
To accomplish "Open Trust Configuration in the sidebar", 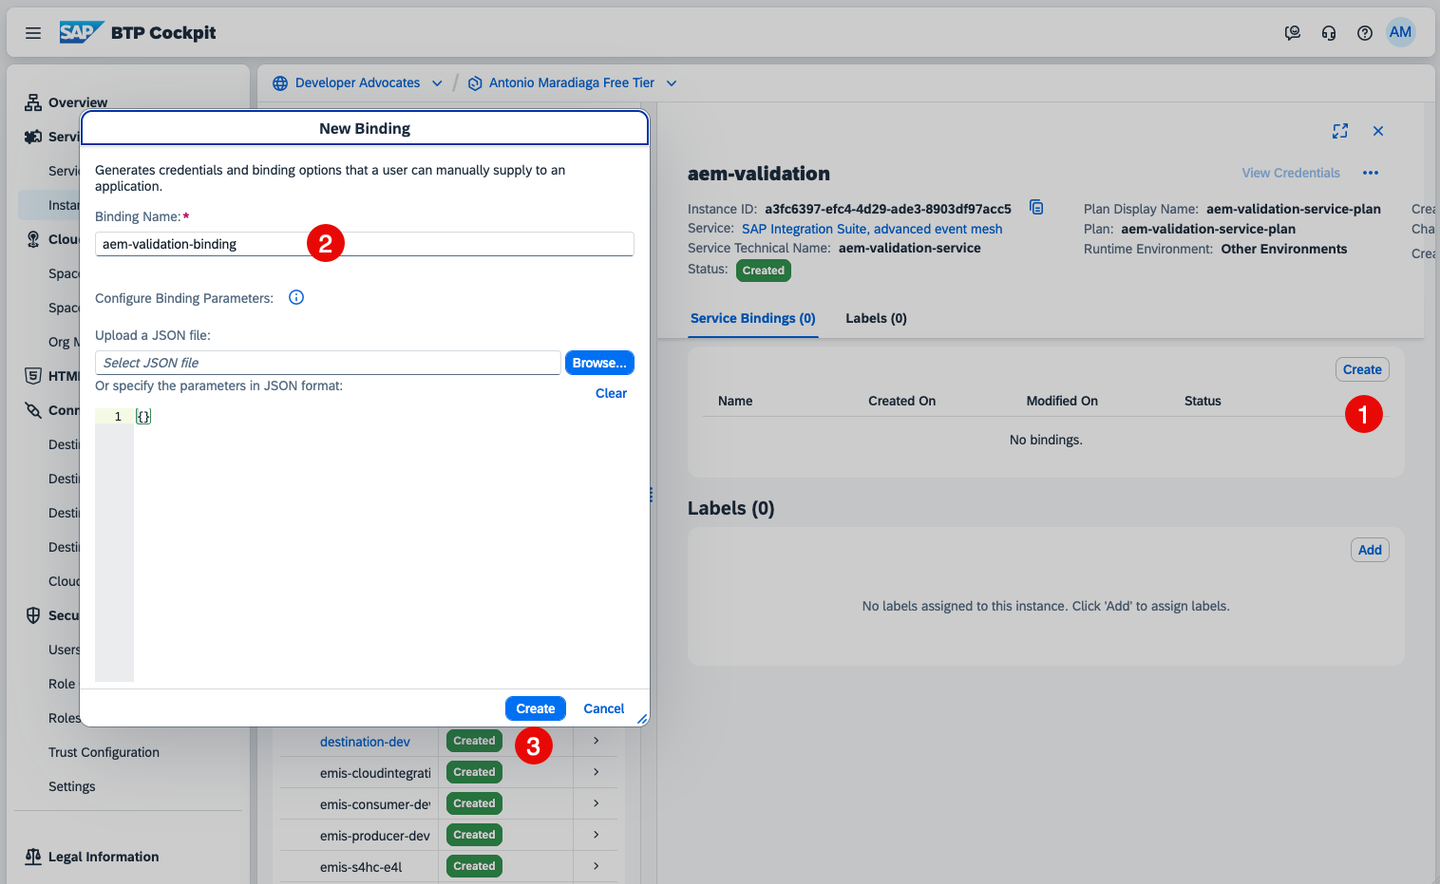I will (104, 752).
